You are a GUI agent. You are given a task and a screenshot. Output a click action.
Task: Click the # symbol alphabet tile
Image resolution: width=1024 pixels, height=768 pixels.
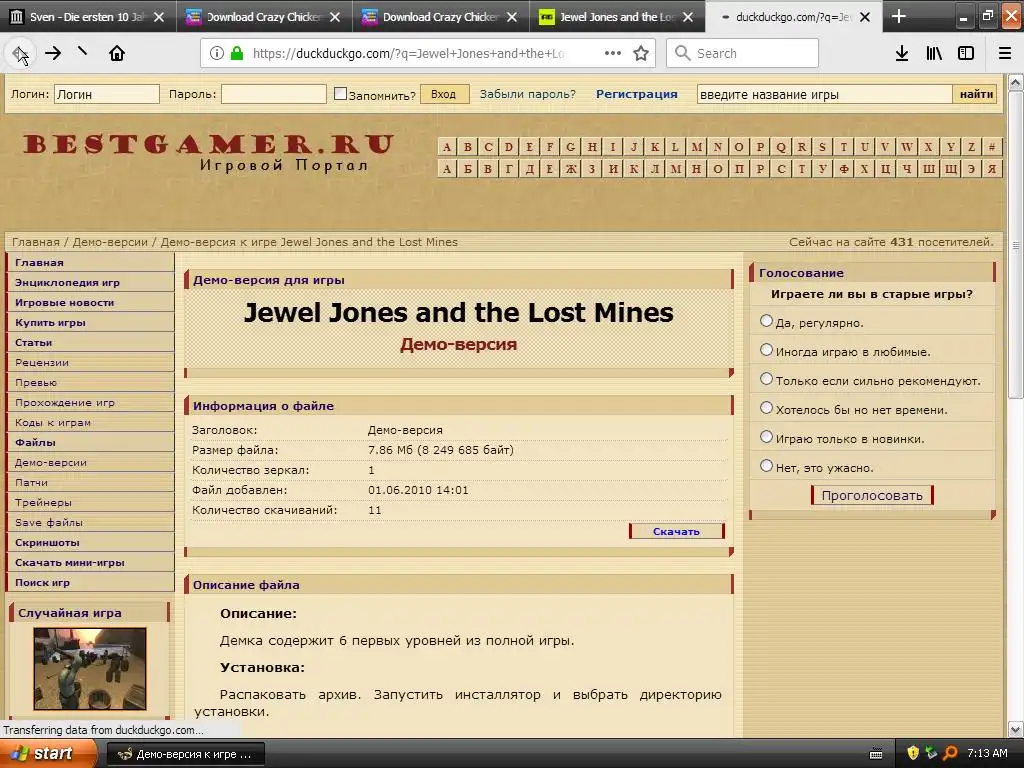(992, 147)
